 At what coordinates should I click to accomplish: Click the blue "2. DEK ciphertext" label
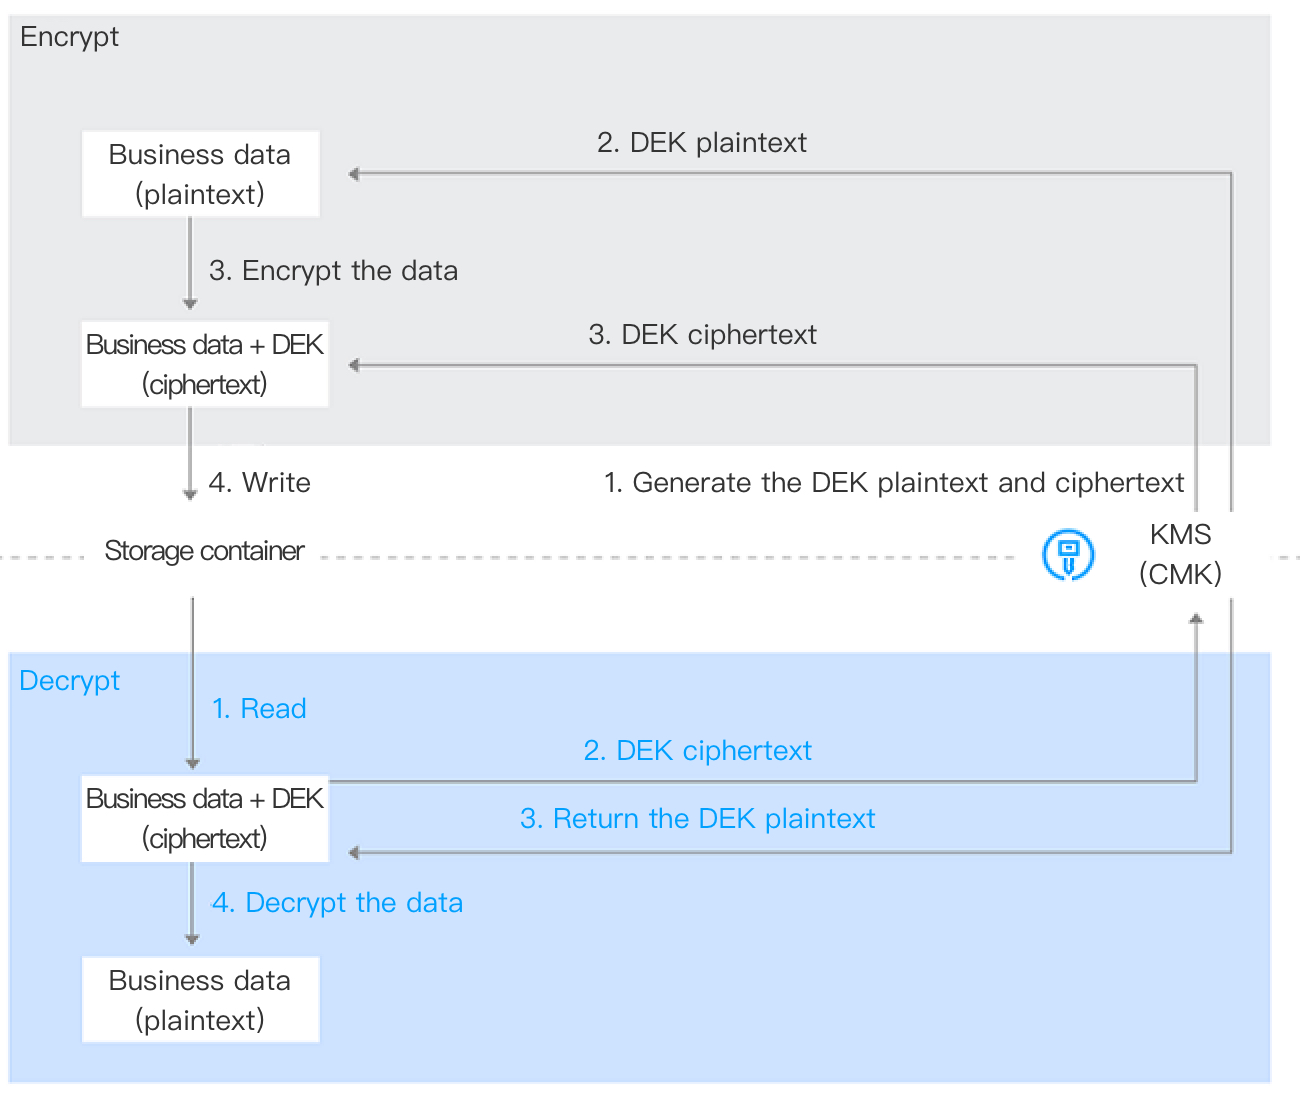coord(697,751)
